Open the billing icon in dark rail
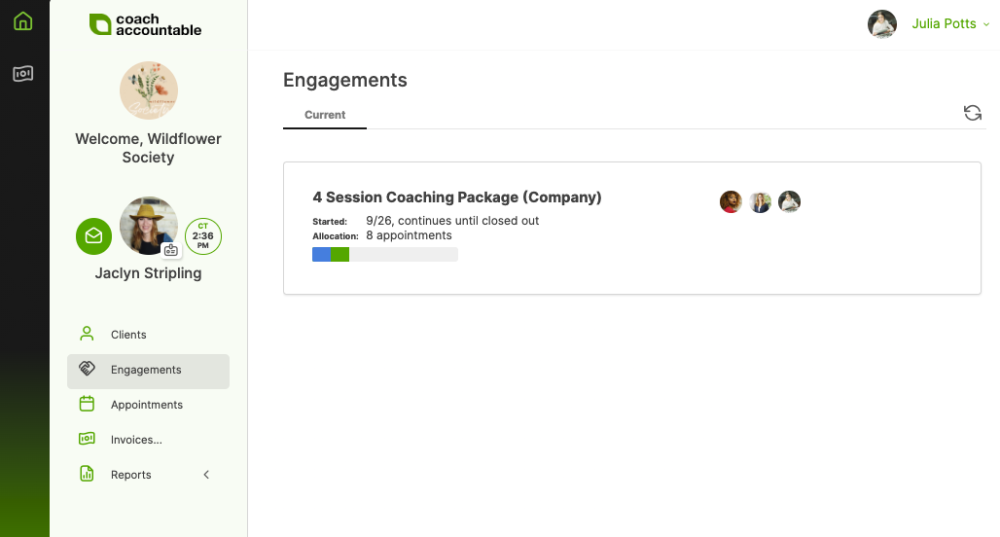 tap(23, 74)
